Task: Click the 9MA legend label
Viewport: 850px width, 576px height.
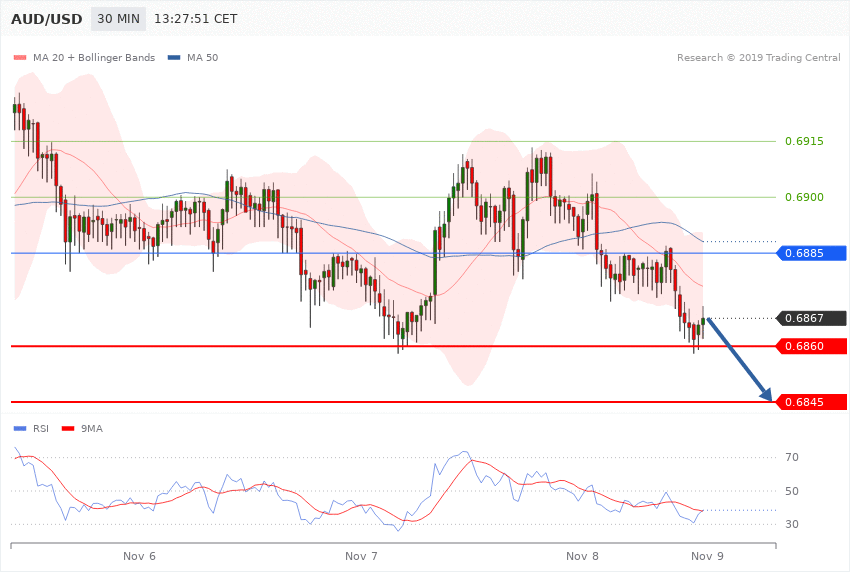Action: click(92, 429)
